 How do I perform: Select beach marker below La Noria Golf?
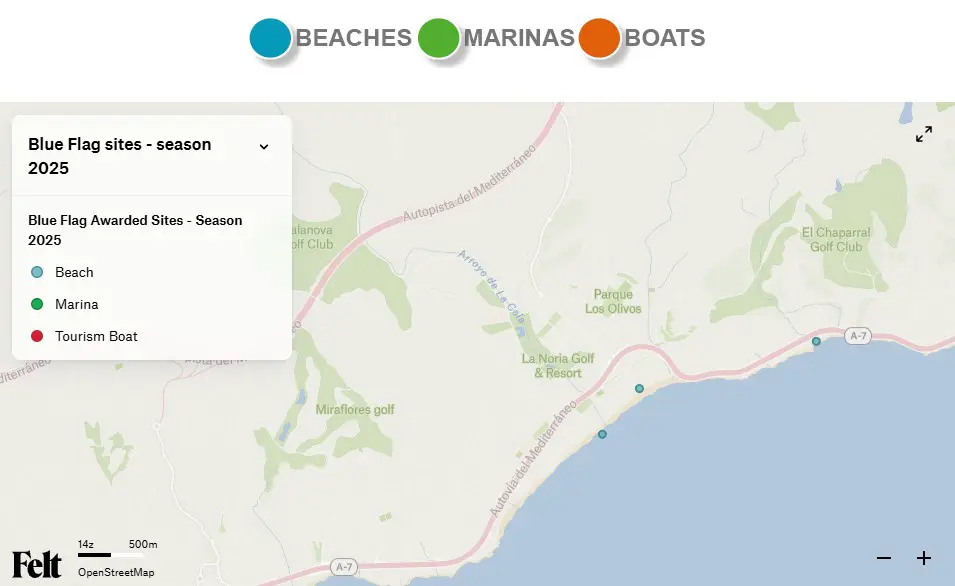click(x=639, y=389)
